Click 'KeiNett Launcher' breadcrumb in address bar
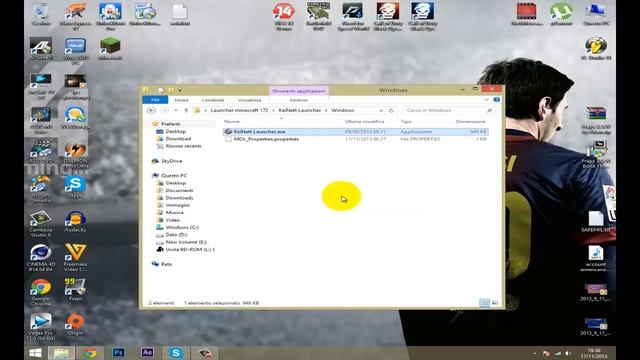 coord(300,111)
